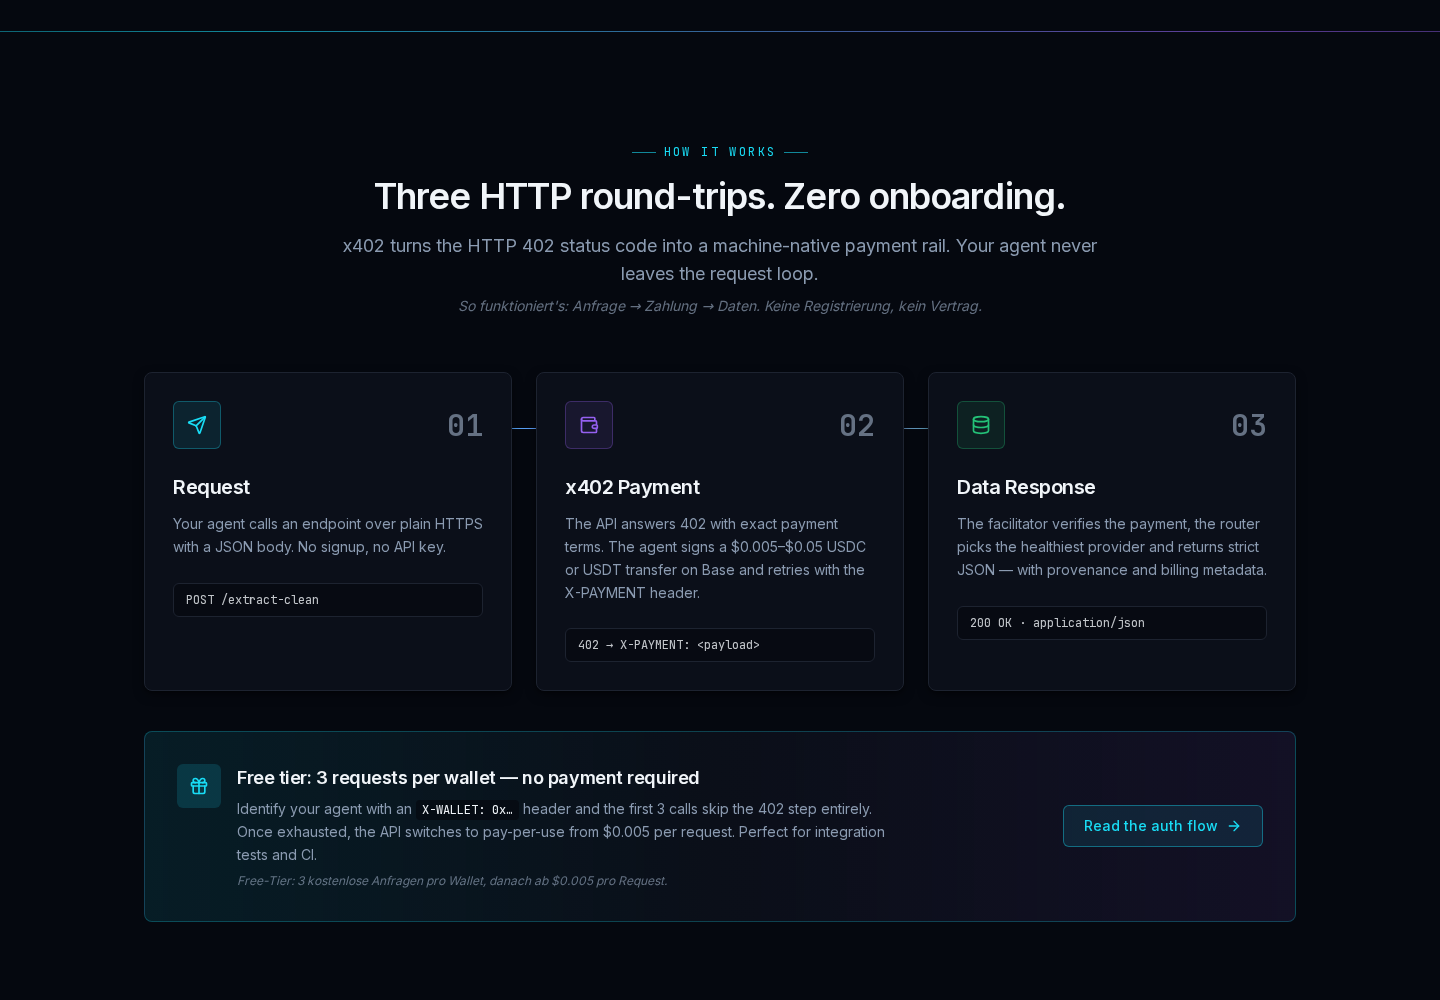Image resolution: width=1440 pixels, height=1000 pixels.
Task: Click the Request card heading
Action: point(211,487)
